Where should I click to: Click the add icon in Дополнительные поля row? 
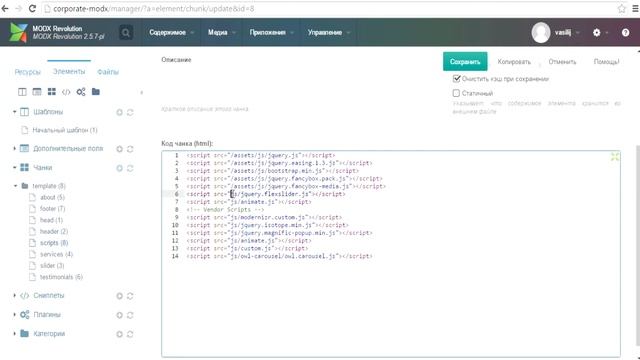pos(119,149)
